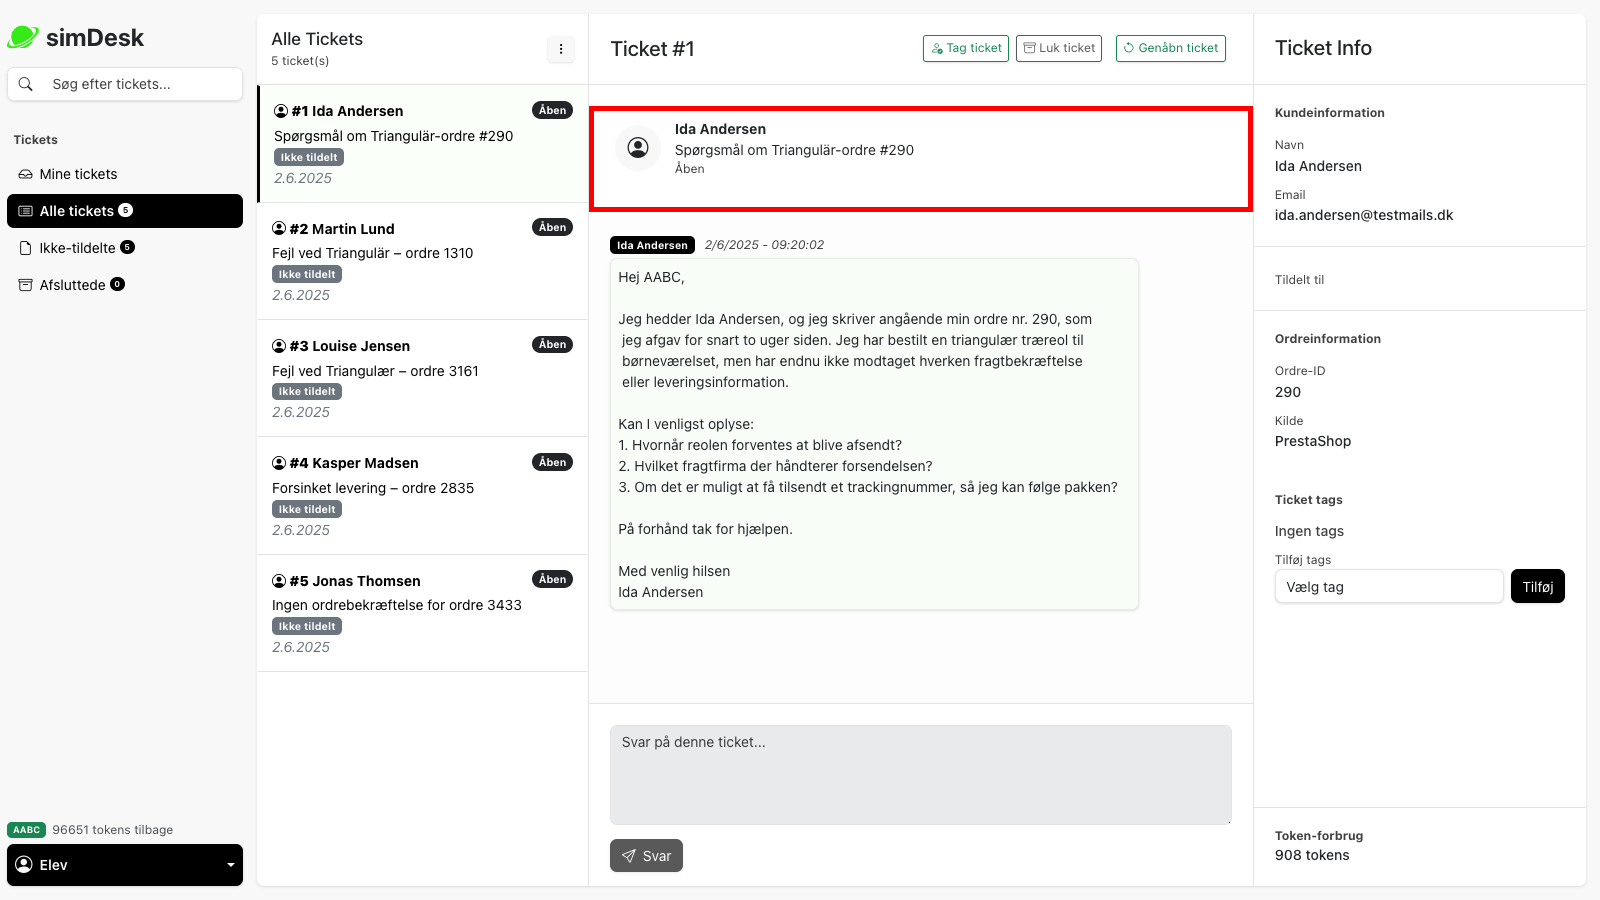1600x900 pixels.
Task: Expand the Elev account menu chevron
Action: tap(231, 864)
